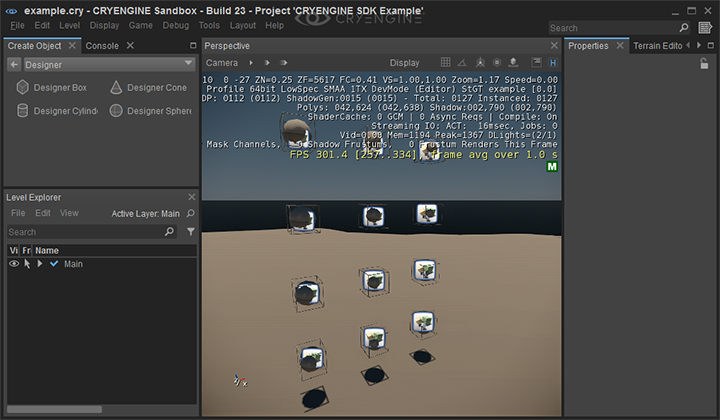Open the Edit menu
The height and width of the screenshot is (420, 720).
42,25
